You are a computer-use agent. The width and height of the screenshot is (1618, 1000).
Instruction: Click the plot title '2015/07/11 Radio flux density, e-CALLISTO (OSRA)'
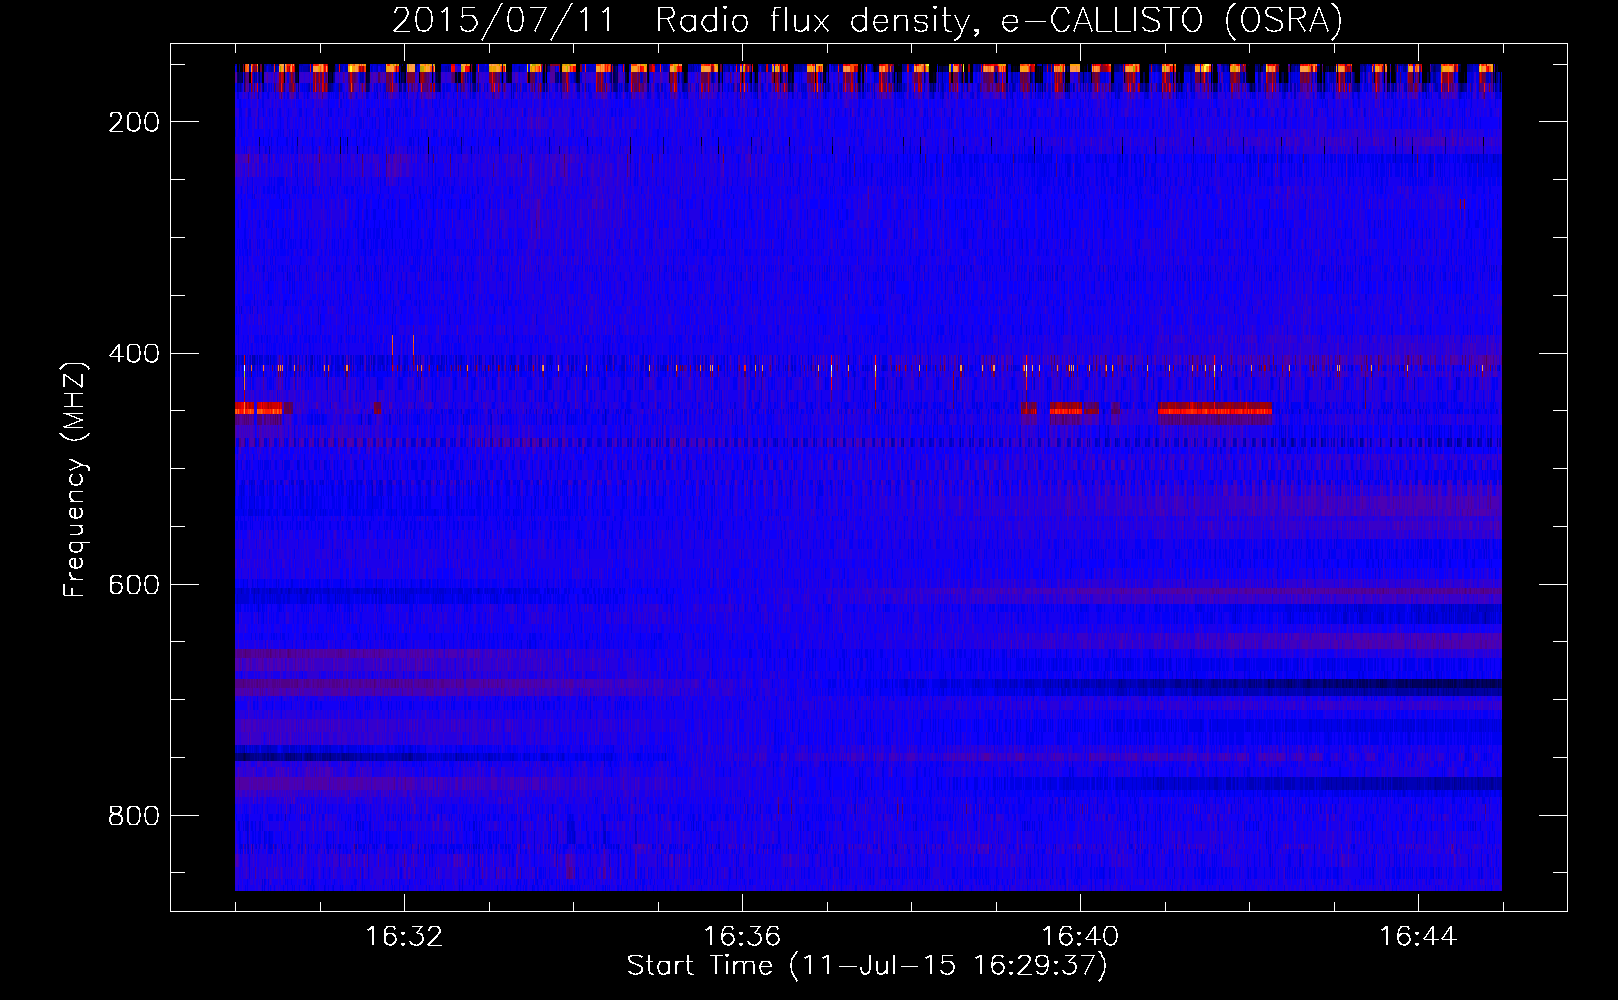867,20
